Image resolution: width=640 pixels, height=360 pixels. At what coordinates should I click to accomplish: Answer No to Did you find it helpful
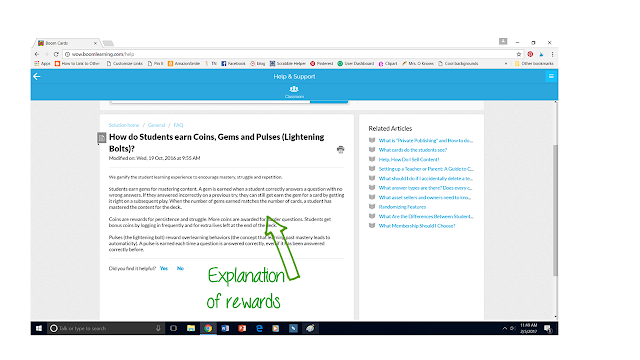click(x=180, y=268)
